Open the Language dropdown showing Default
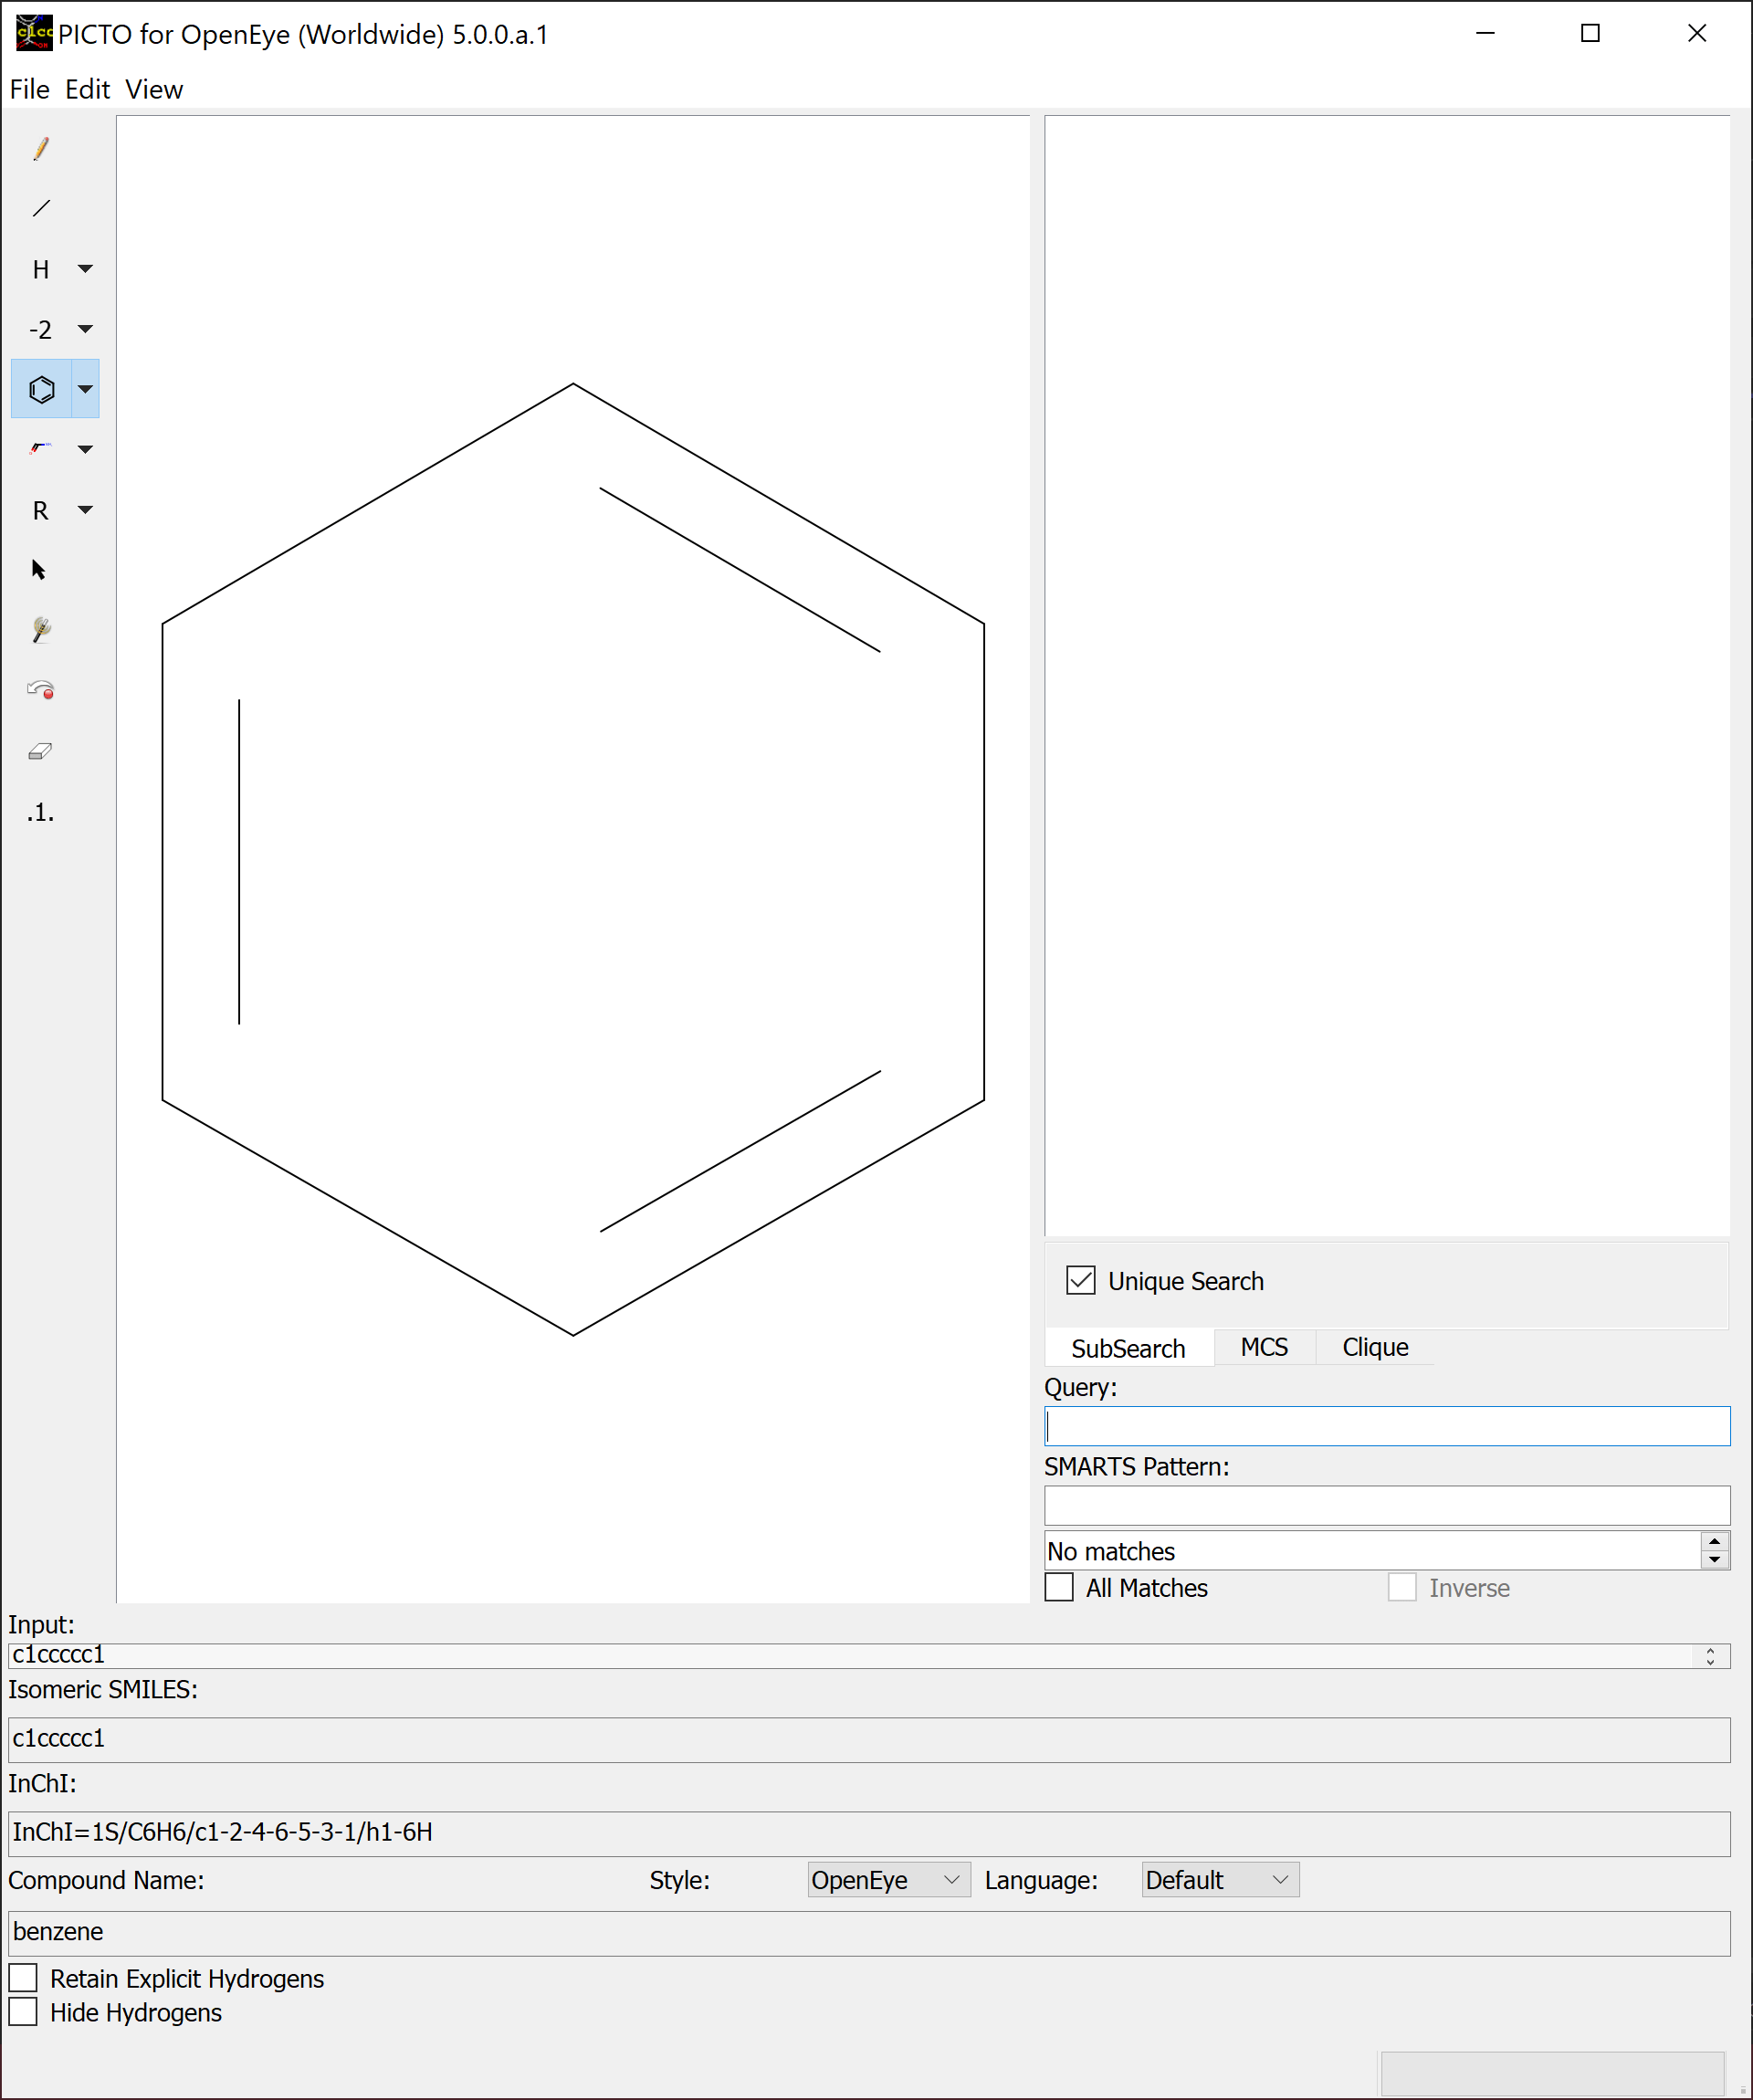Viewport: 1753px width, 2100px height. point(1219,1880)
